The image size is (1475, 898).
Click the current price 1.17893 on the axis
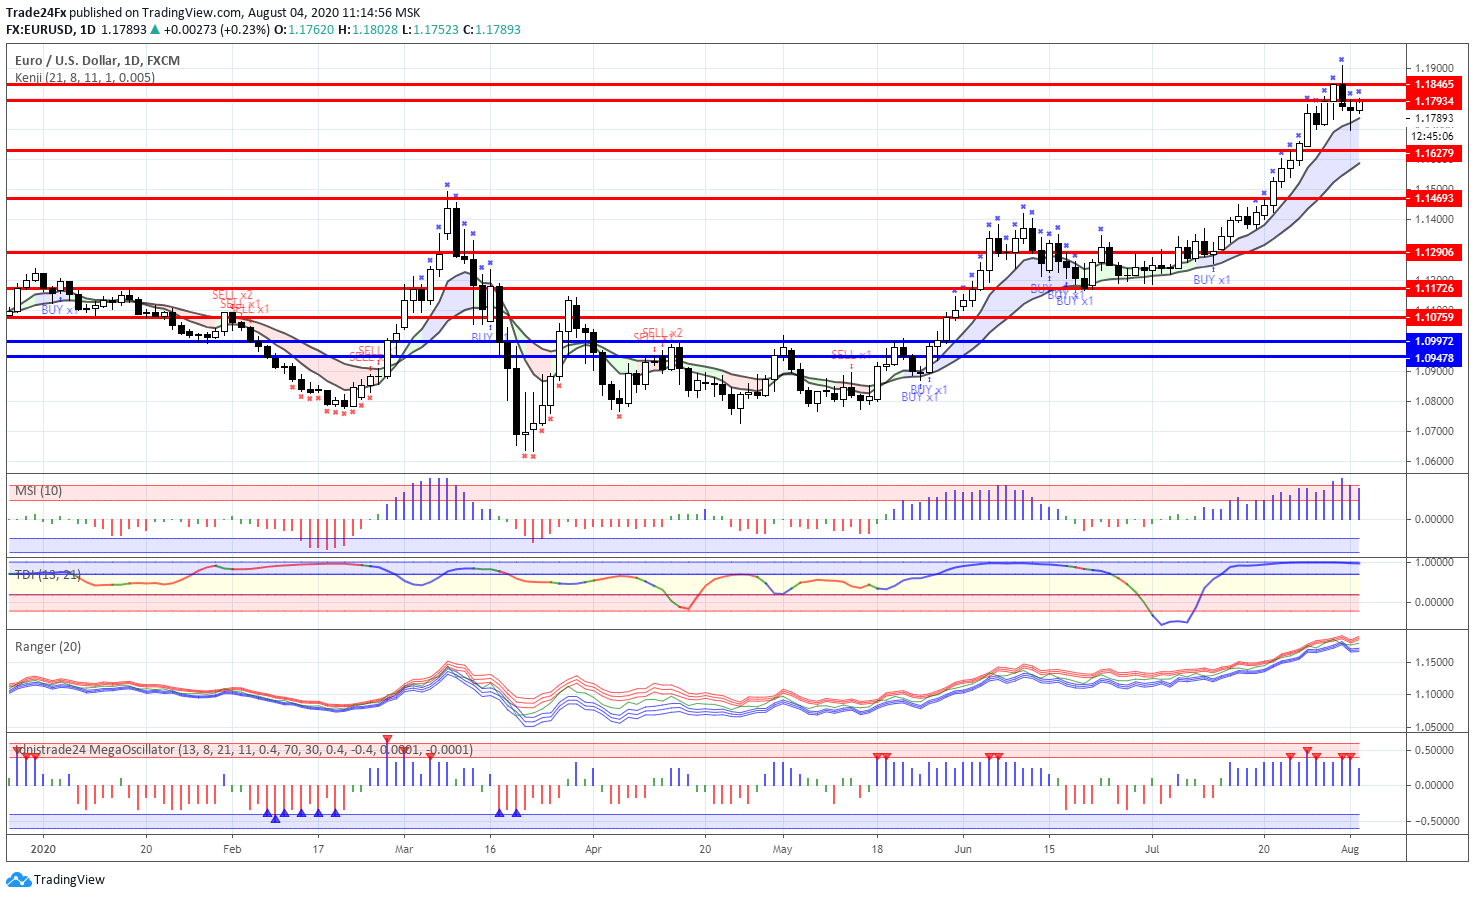coord(1434,118)
